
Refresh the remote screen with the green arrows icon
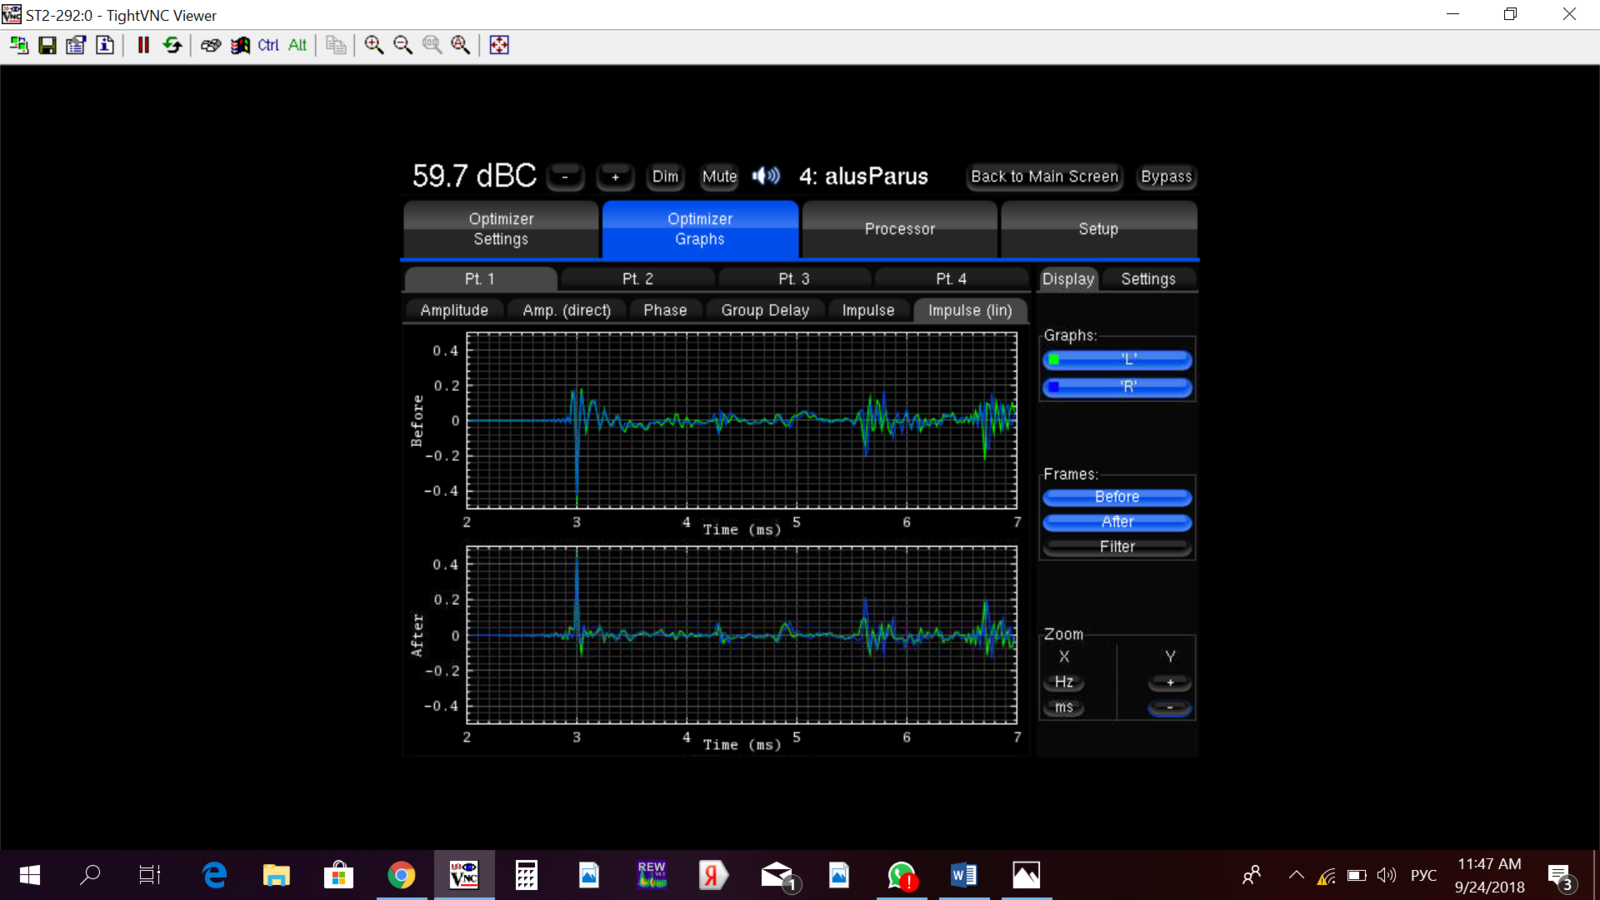[x=172, y=45]
